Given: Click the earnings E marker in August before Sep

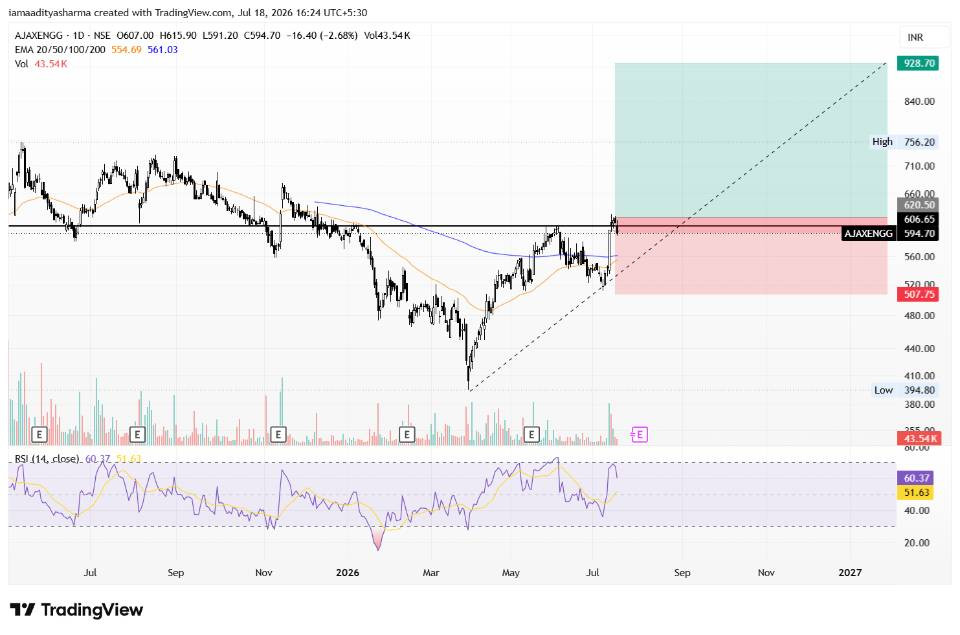Looking at the screenshot, I should click(x=137, y=435).
